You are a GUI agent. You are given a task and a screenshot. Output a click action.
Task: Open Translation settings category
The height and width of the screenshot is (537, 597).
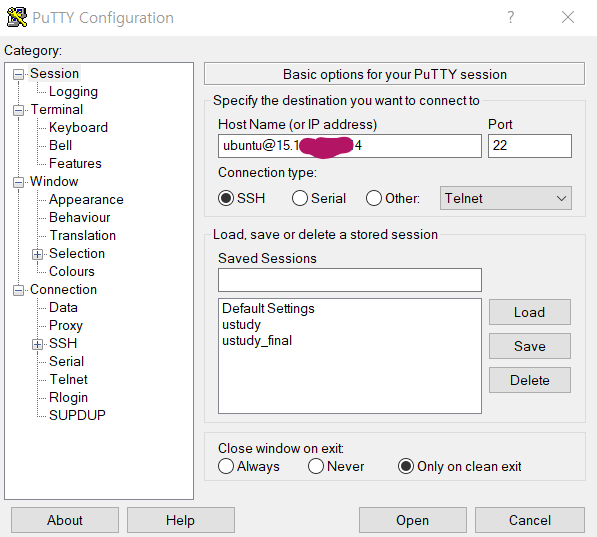[83, 235]
